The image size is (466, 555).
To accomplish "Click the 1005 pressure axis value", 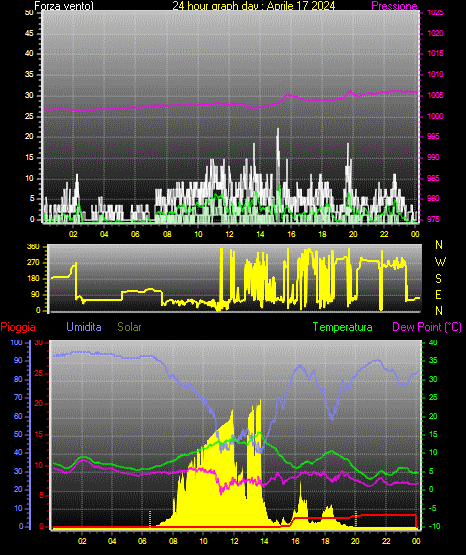I will (435, 95).
